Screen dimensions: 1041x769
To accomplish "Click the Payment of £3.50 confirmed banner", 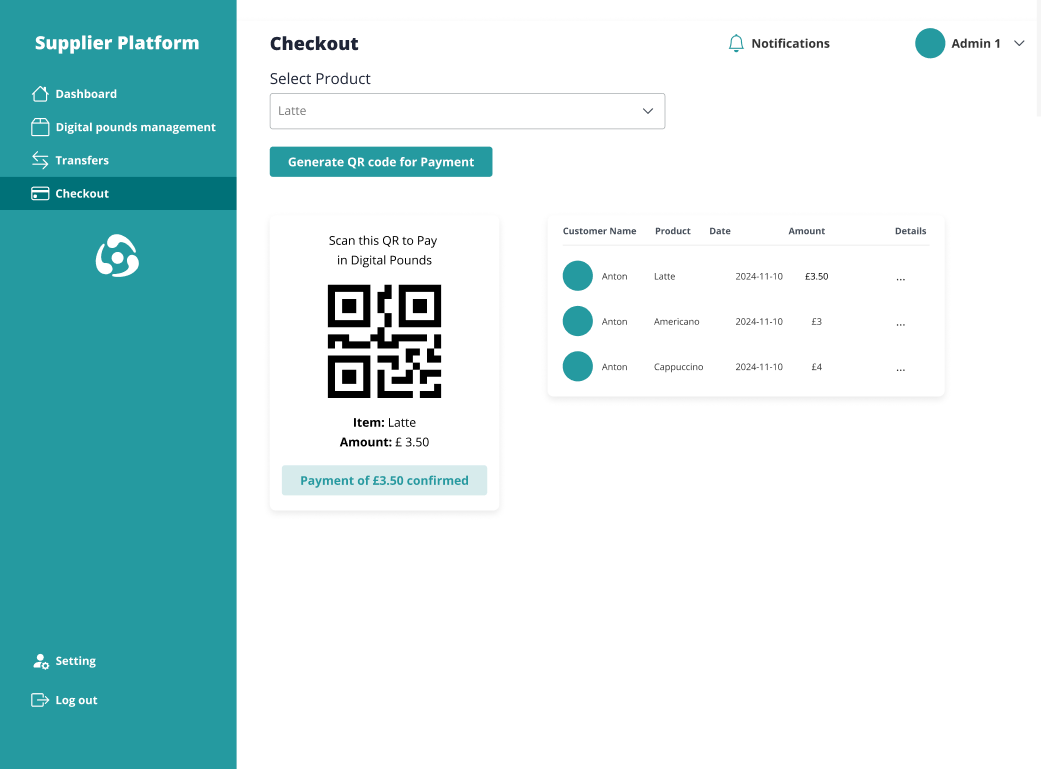I will pos(384,480).
